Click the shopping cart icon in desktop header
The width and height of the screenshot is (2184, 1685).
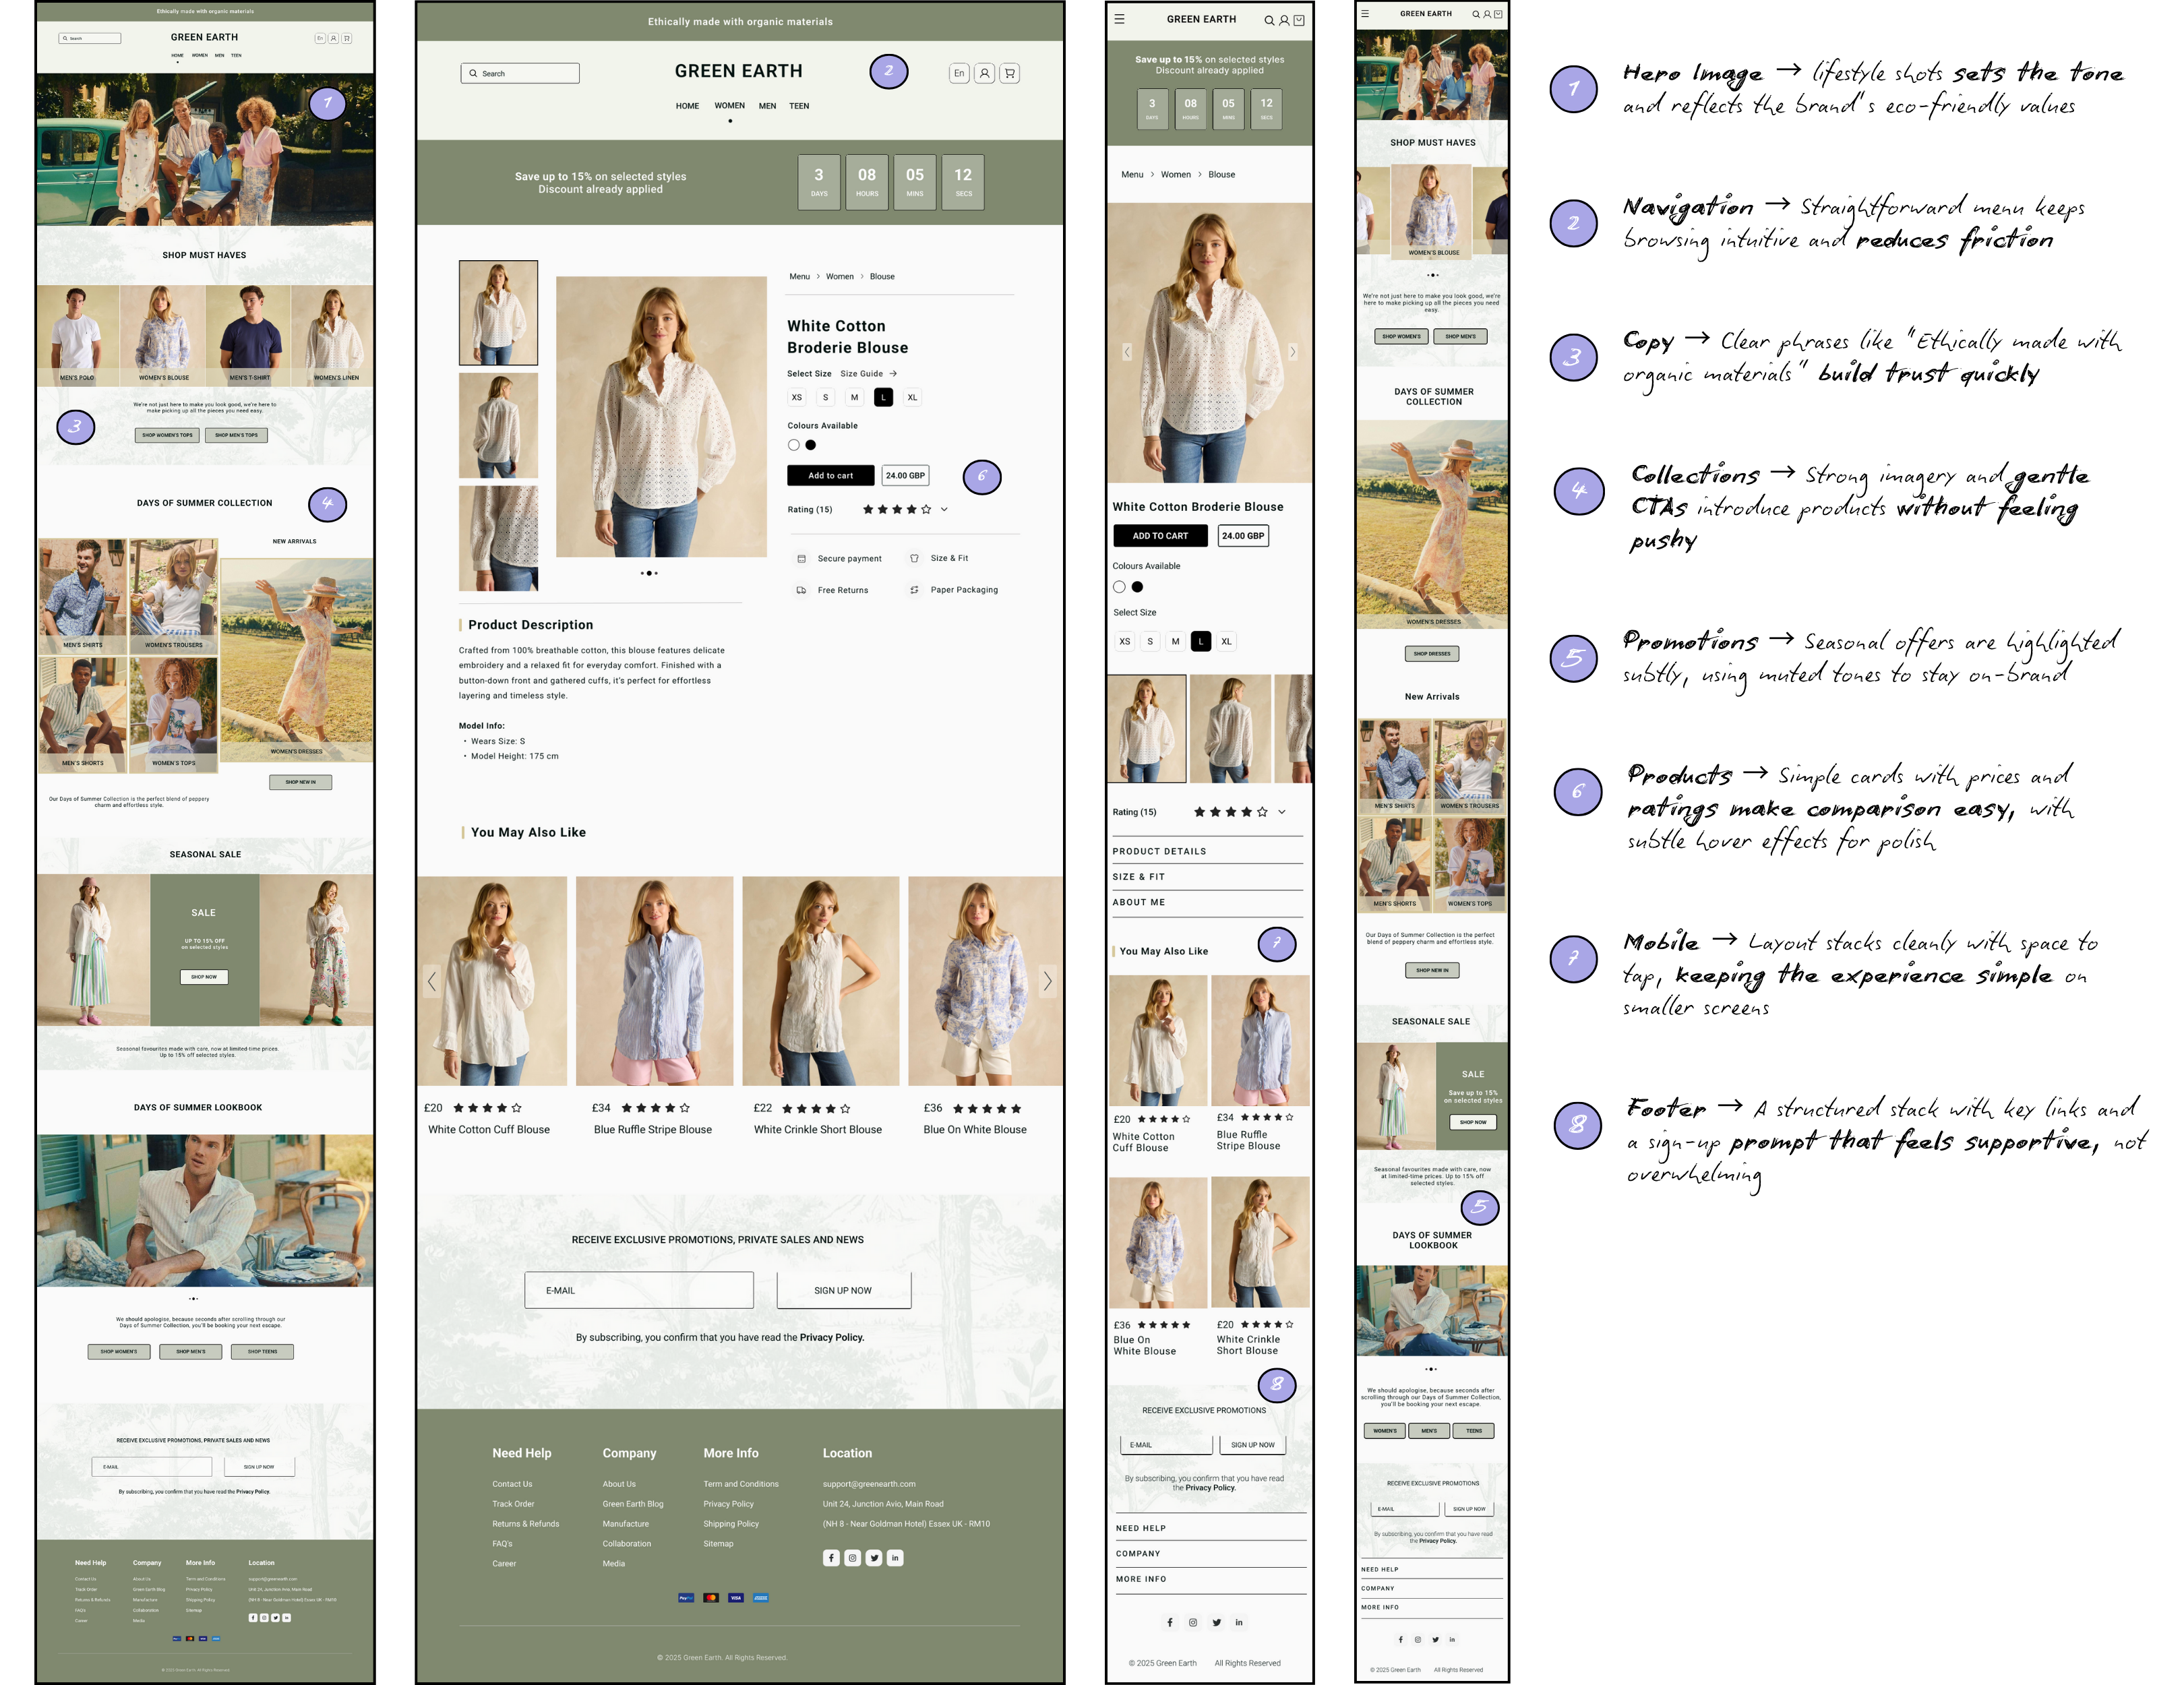click(x=1009, y=73)
